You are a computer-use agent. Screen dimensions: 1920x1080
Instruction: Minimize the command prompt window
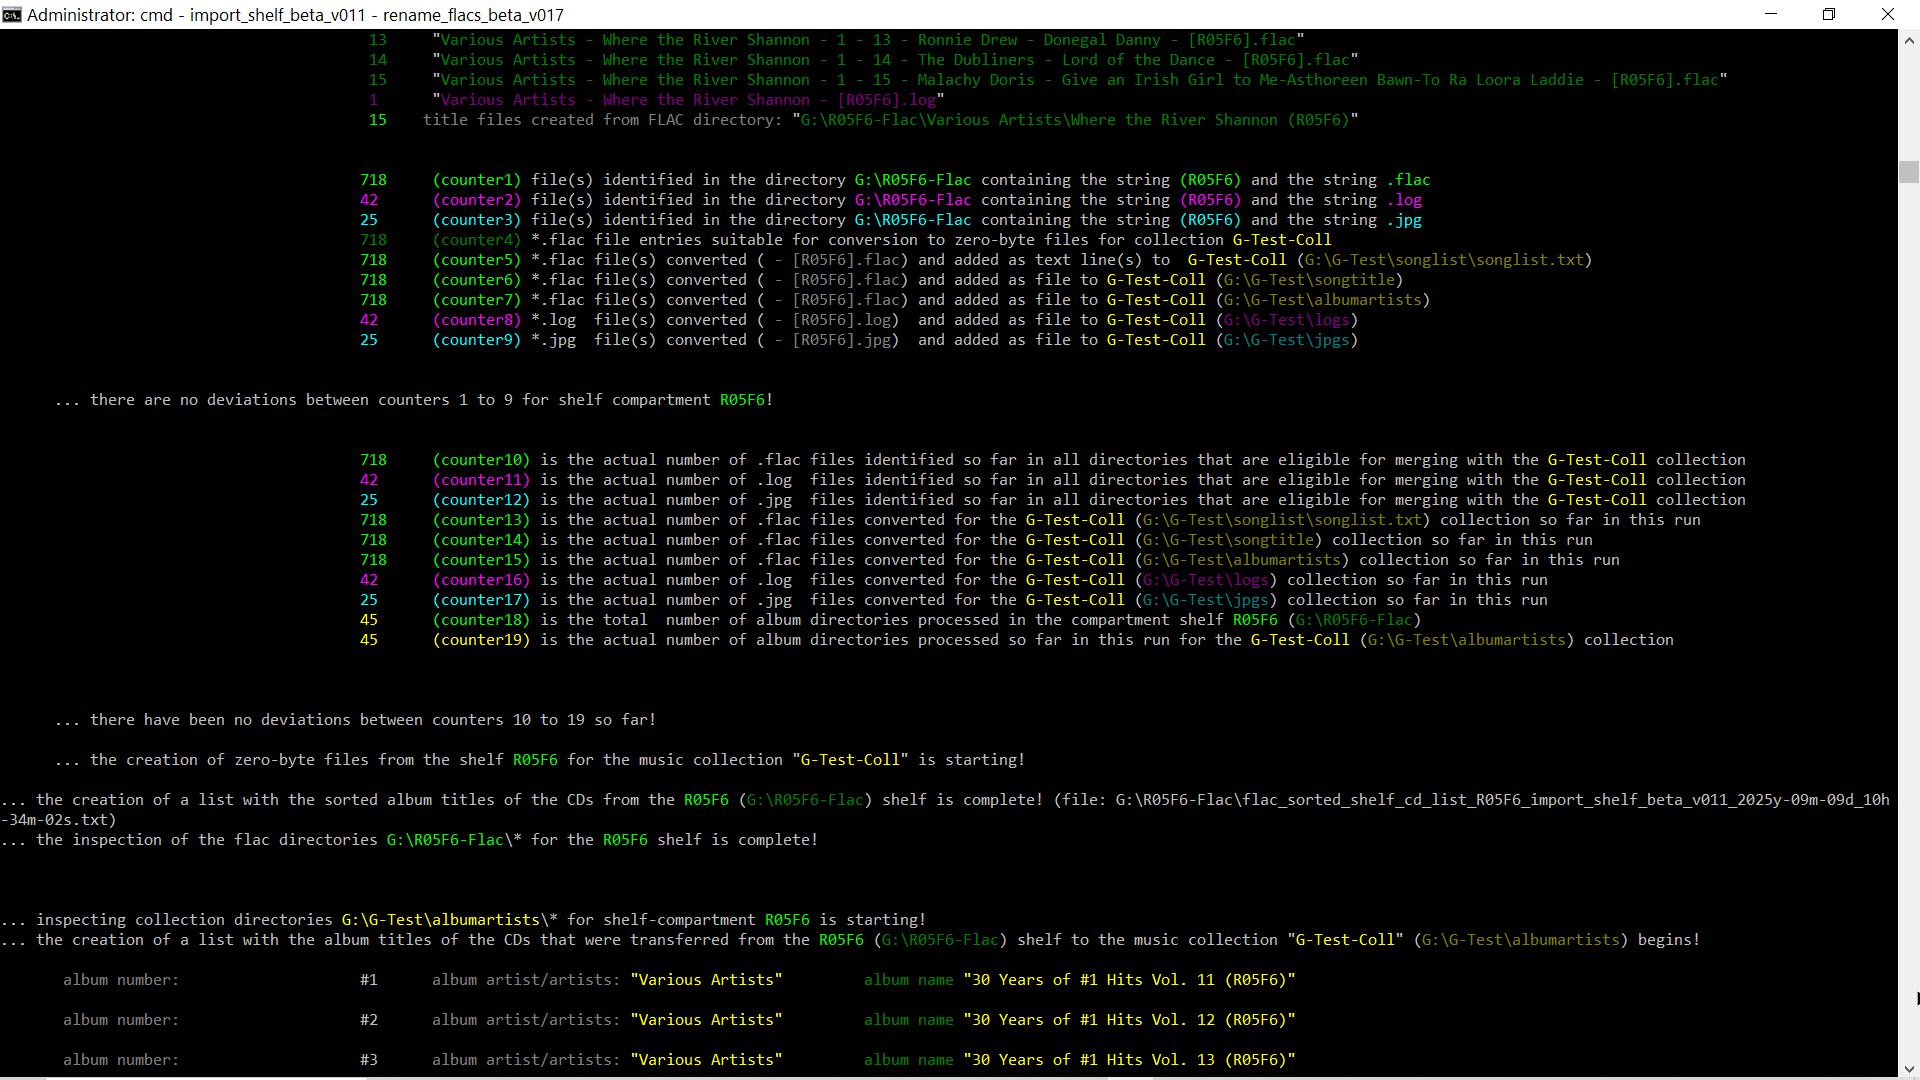click(1771, 14)
